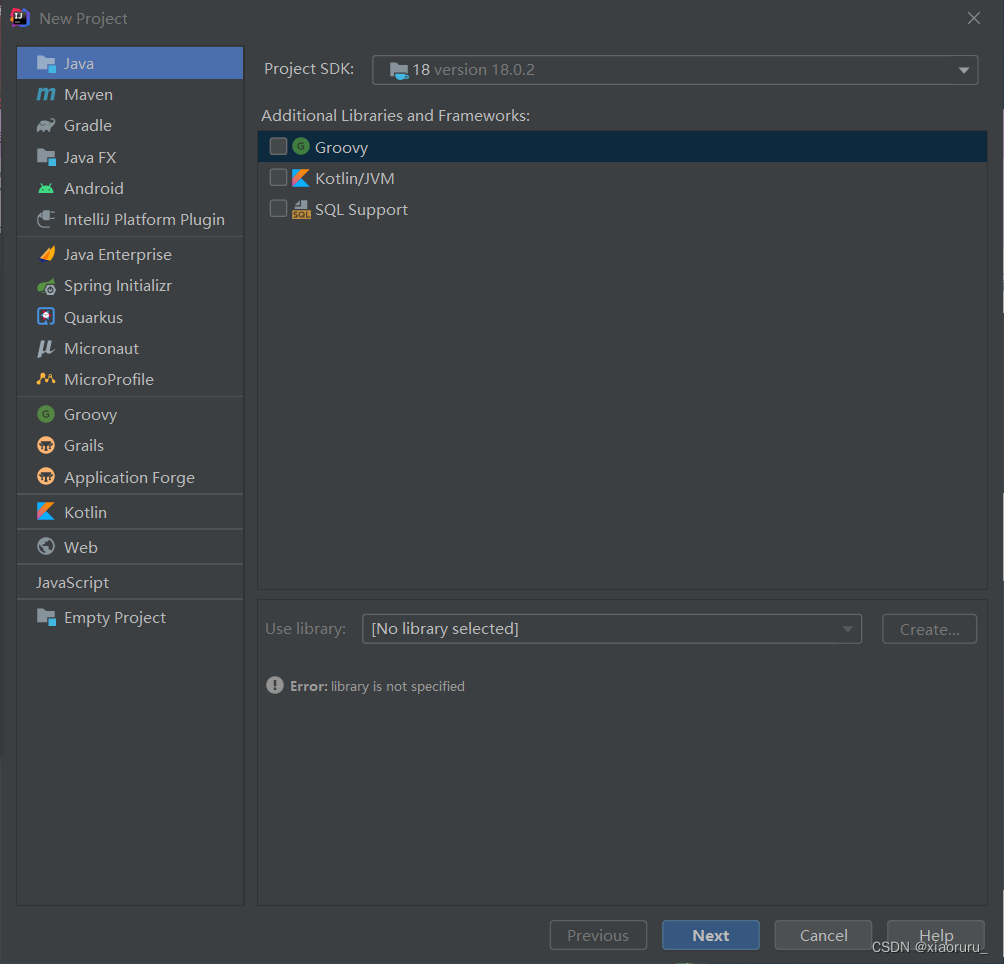Click the Create... library button

click(x=929, y=629)
